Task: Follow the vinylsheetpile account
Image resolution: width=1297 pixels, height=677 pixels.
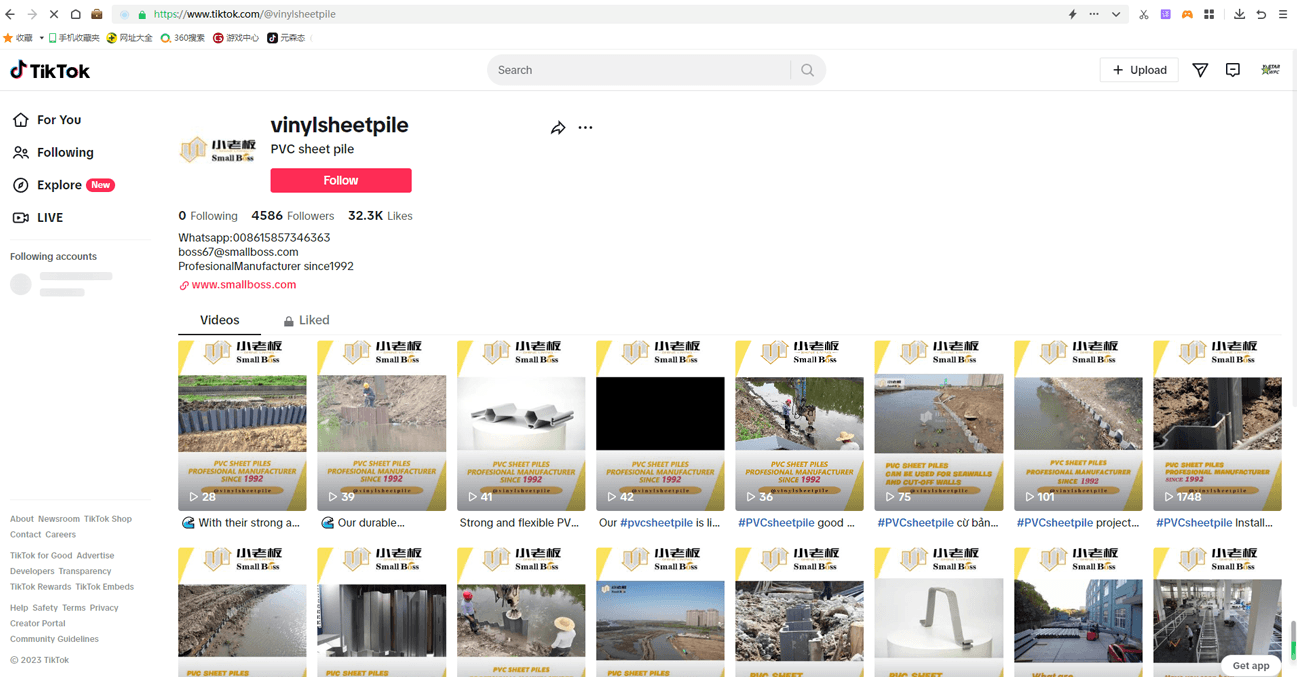Action: pyautogui.click(x=341, y=180)
